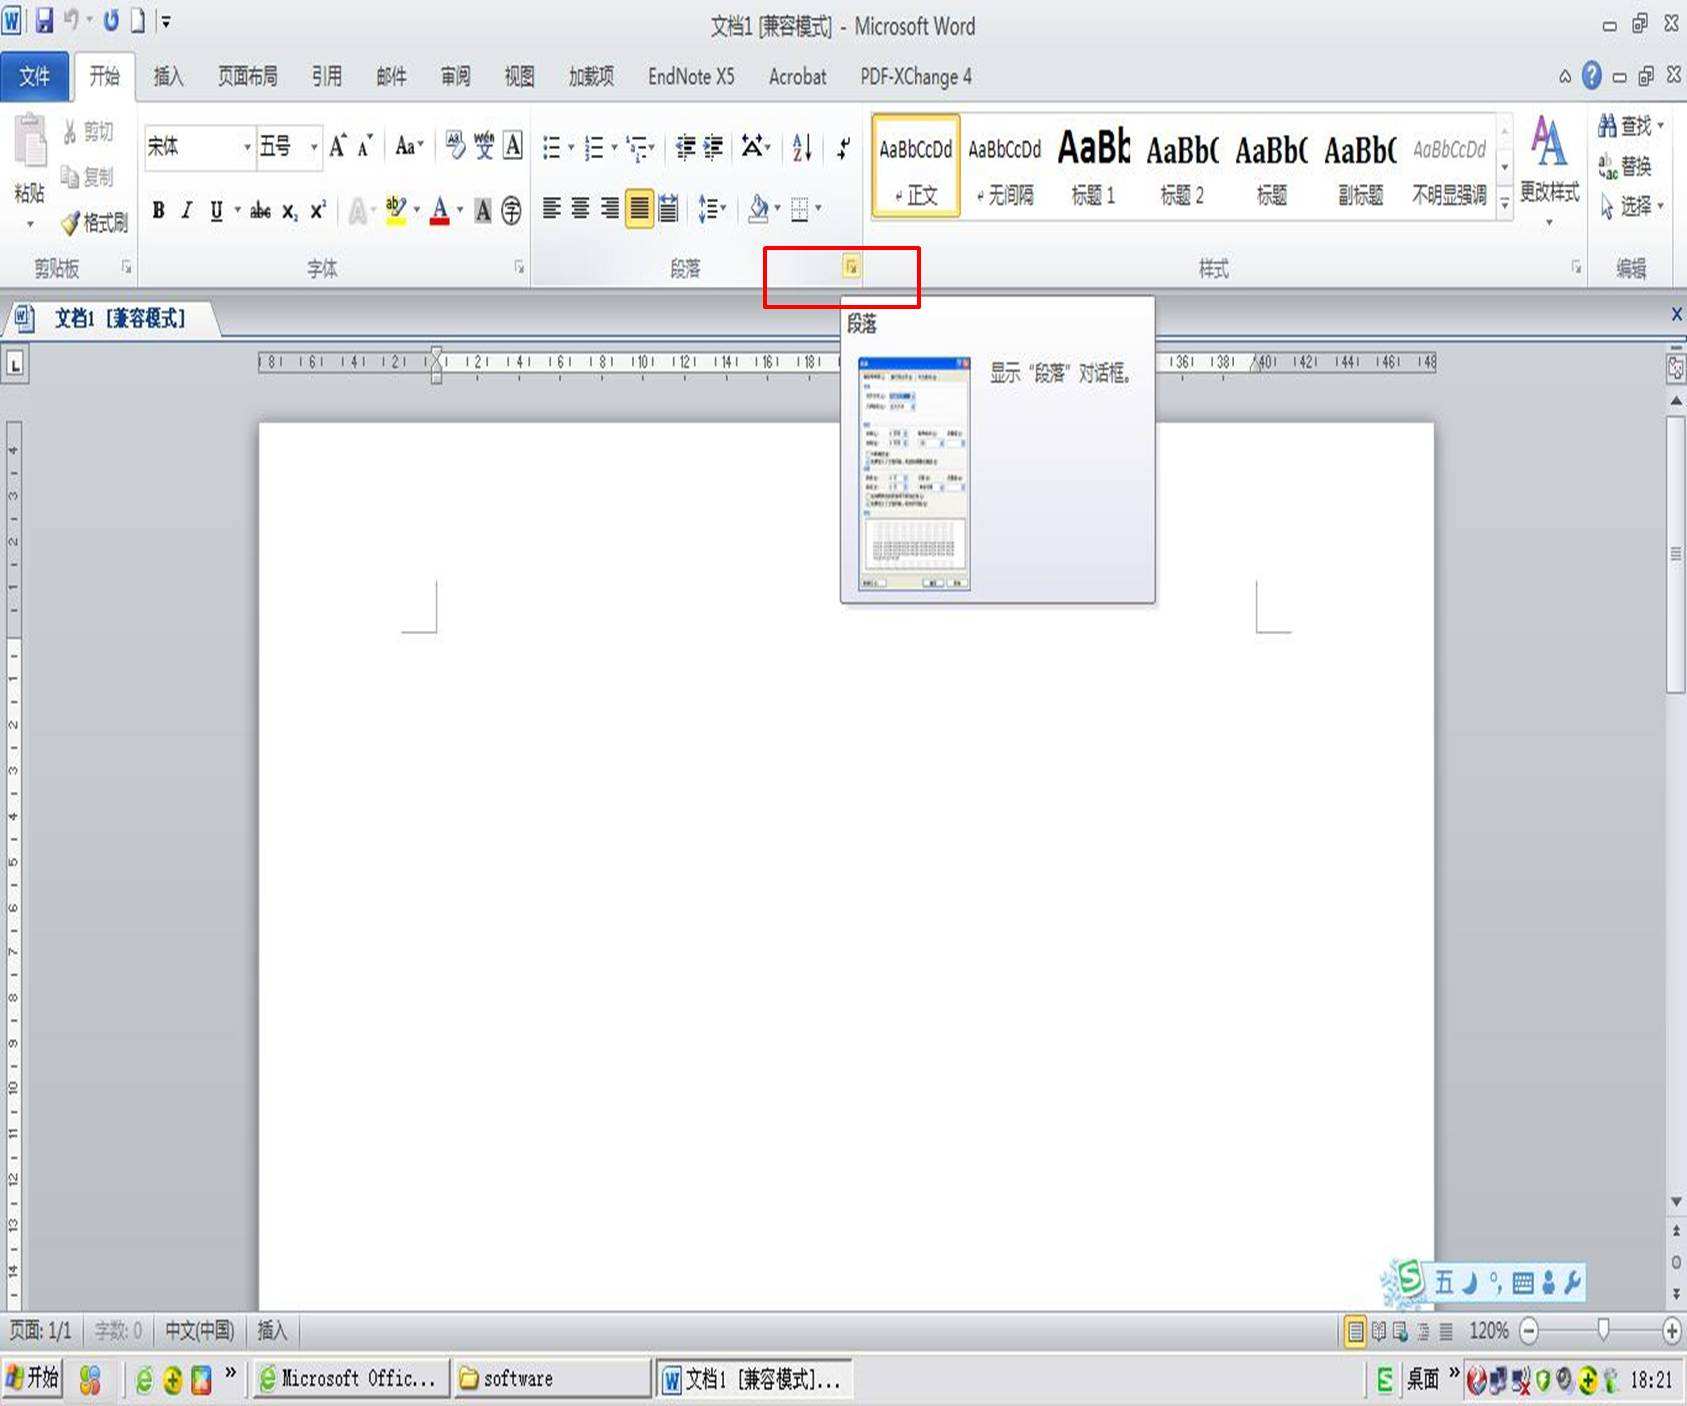Screen dimensions: 1687x1406
Task: Open Sogou input method wrench settings
Action: [x=1571, y=1282]
